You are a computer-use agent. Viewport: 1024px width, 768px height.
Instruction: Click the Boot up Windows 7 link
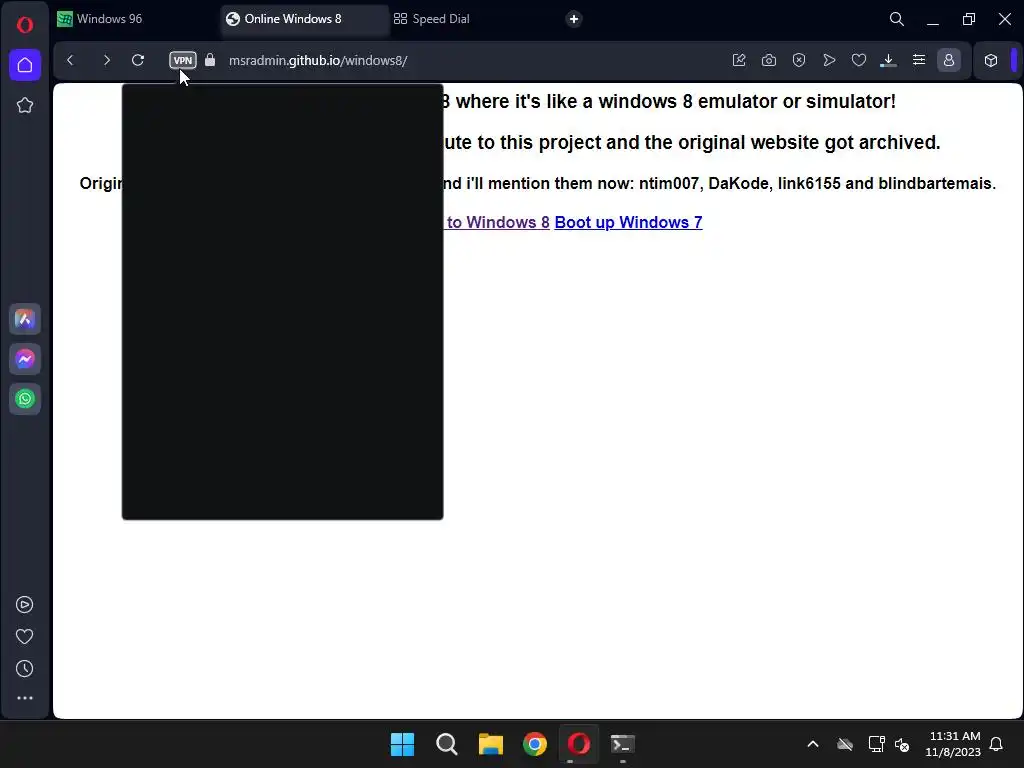(x=628, y=222)
